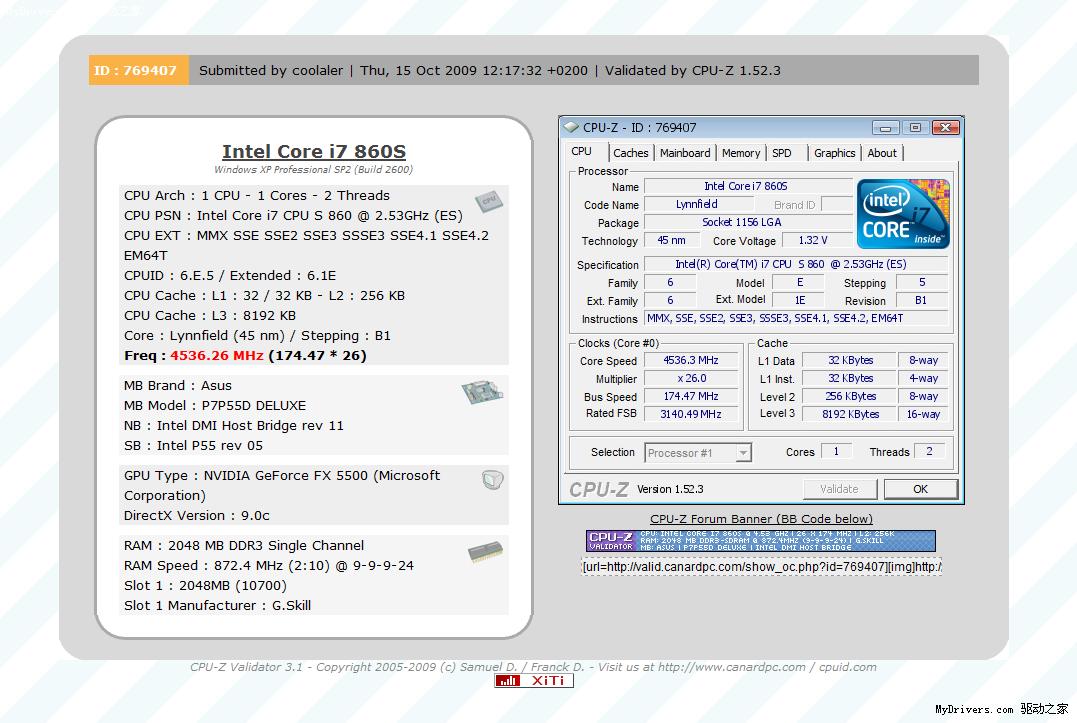1077x723 pixels.
Task: Switch to the Memory tab
Action: (x=740, y=153)
